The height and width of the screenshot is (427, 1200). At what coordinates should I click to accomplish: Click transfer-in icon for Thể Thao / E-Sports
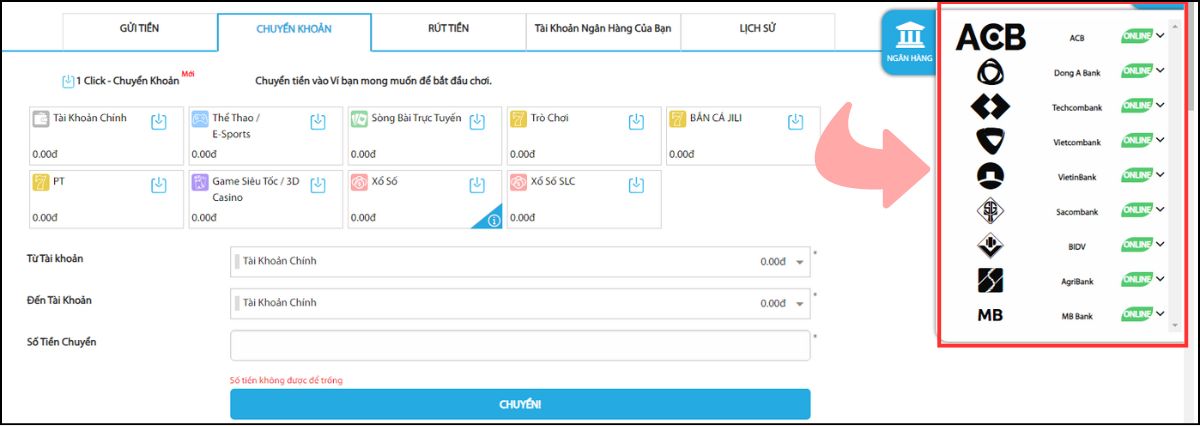pos(318,122)
